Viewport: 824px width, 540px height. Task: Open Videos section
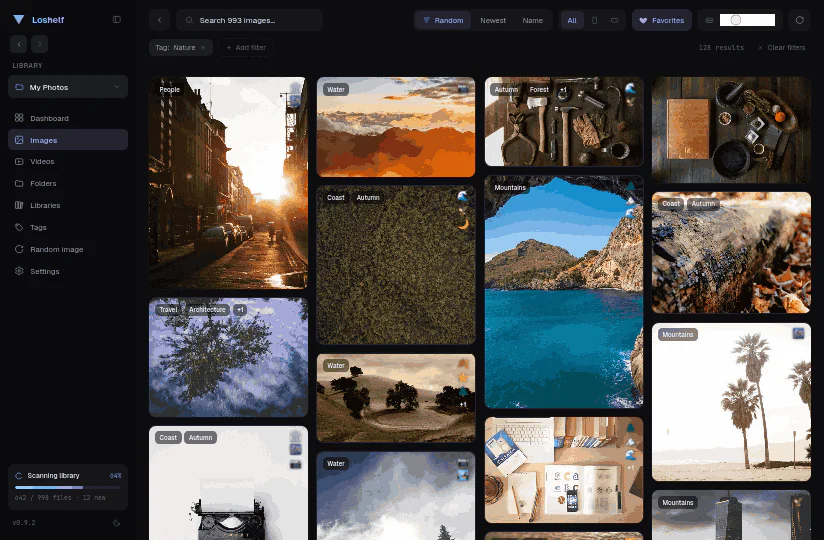coord(68,161)
